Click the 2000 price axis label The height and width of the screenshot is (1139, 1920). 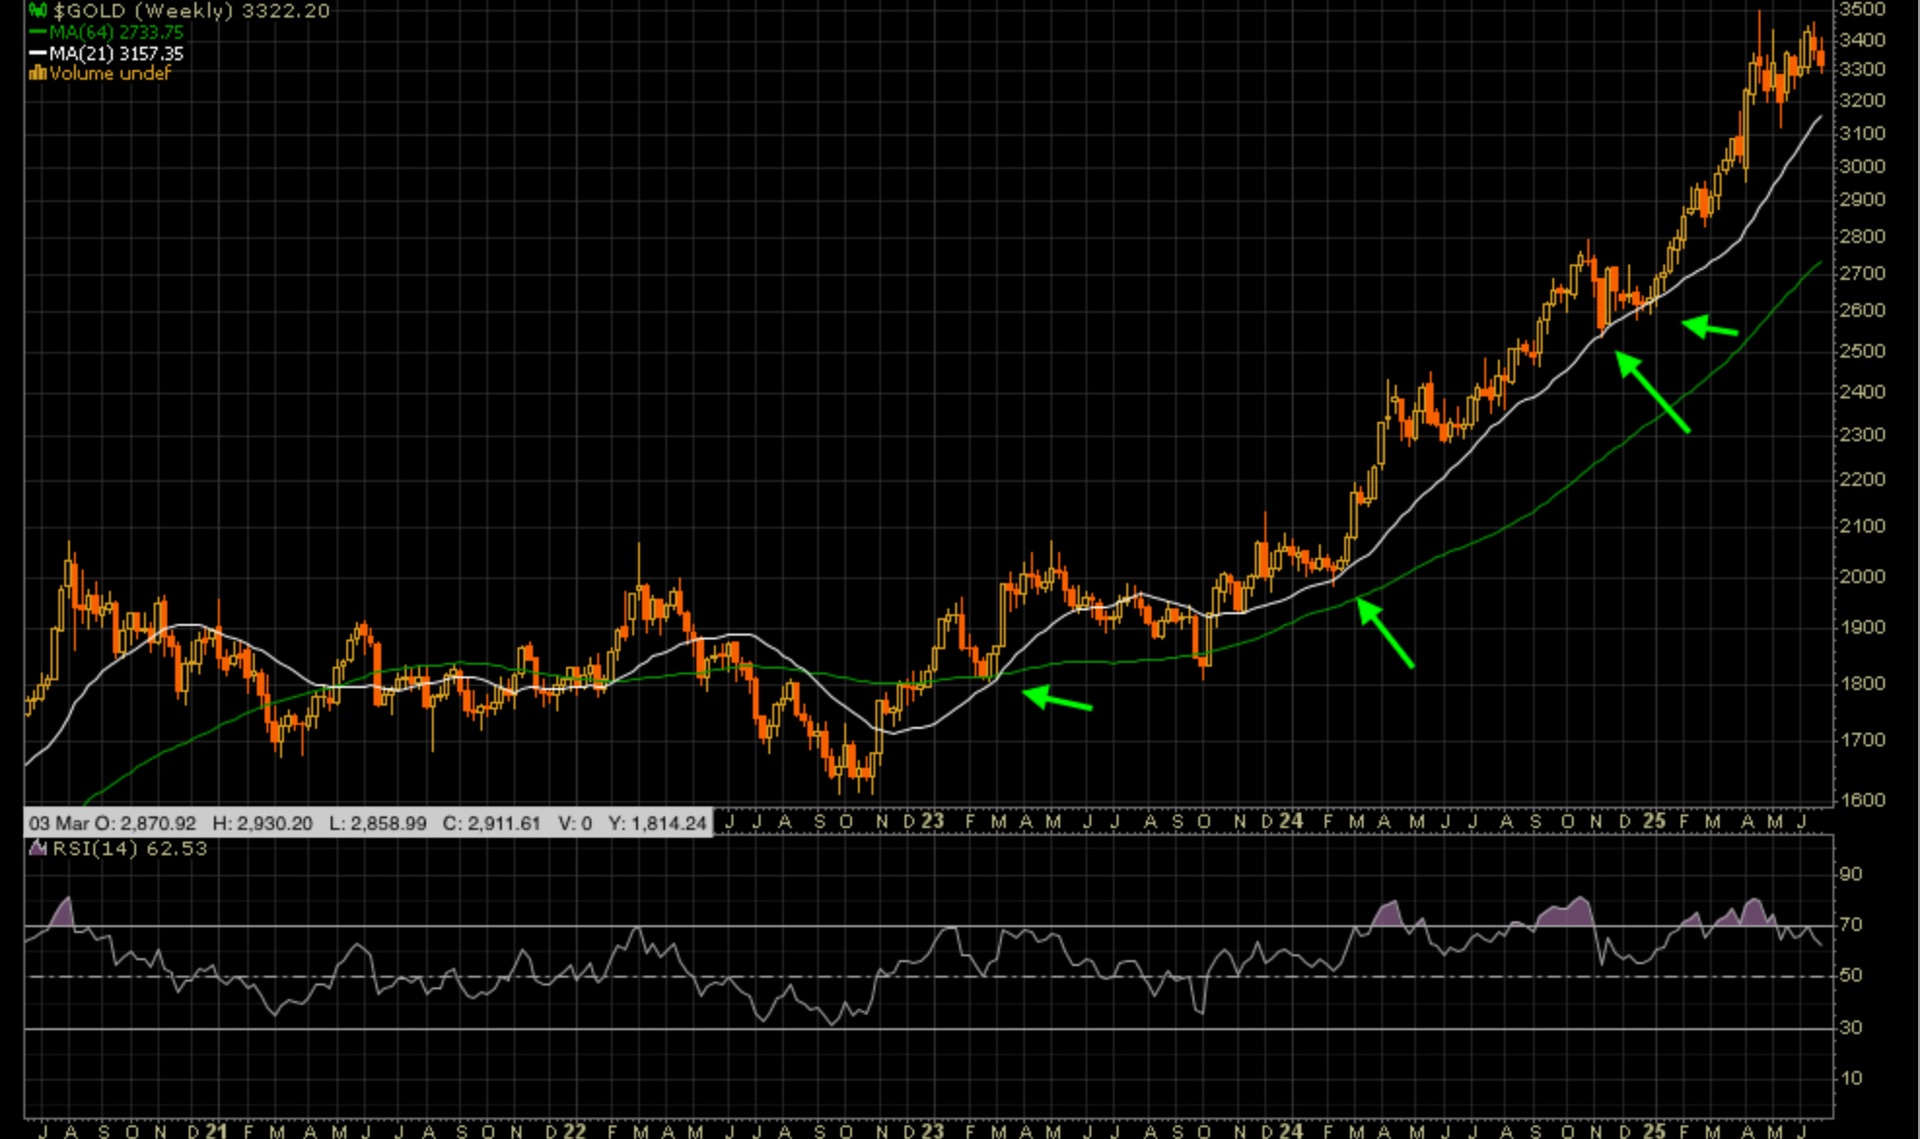tap(1862, 576)
